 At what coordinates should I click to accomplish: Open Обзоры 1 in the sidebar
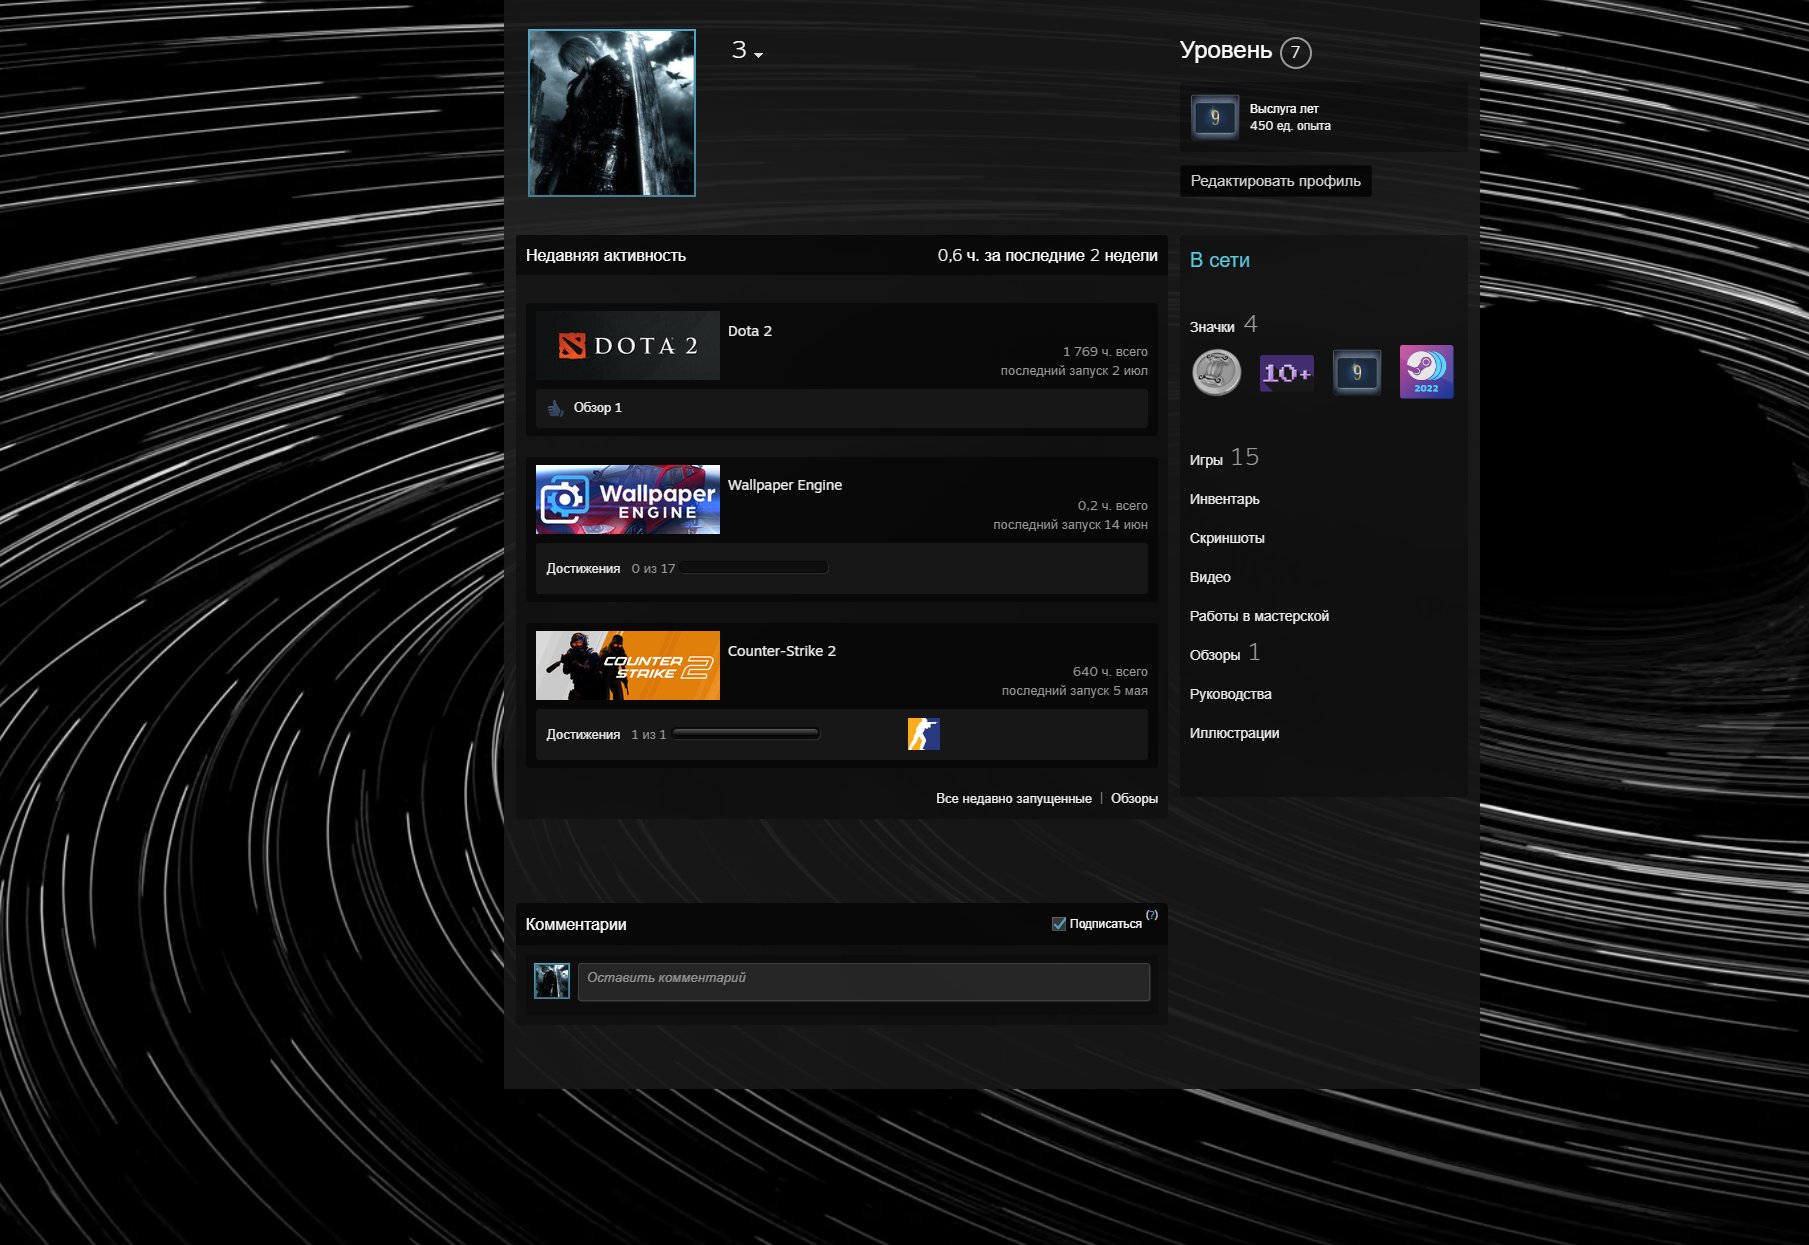(1224, 654)
